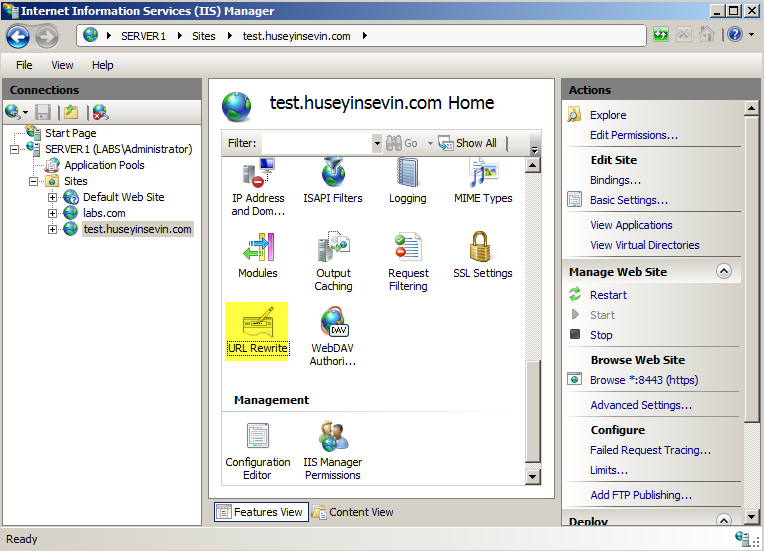This screenshot has width=764, height=551.
Task: Click the Go filter button
Action: (402, 143)
